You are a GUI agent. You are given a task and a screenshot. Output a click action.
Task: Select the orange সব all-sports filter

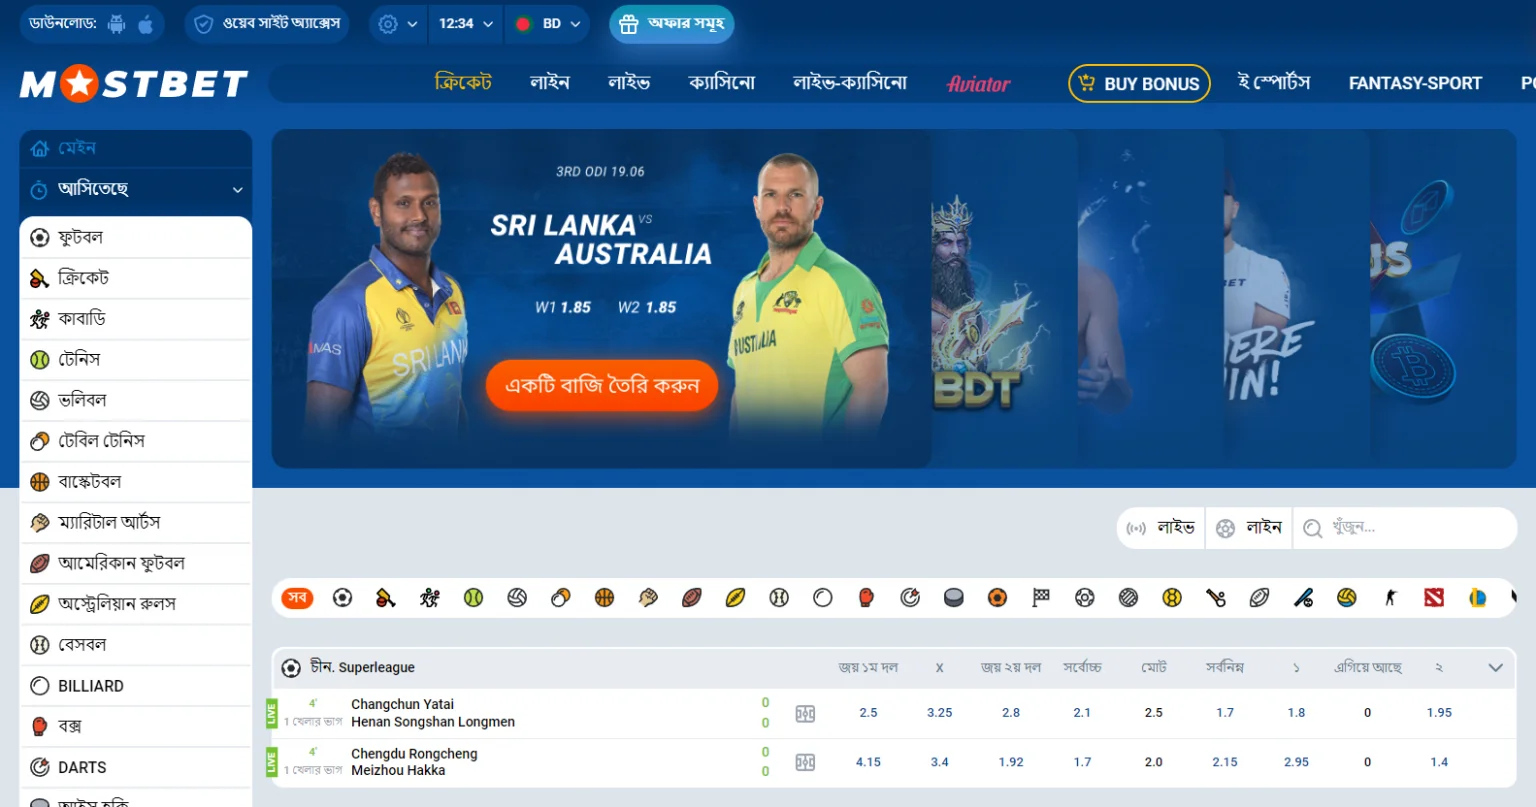click(x=297, y=598)
